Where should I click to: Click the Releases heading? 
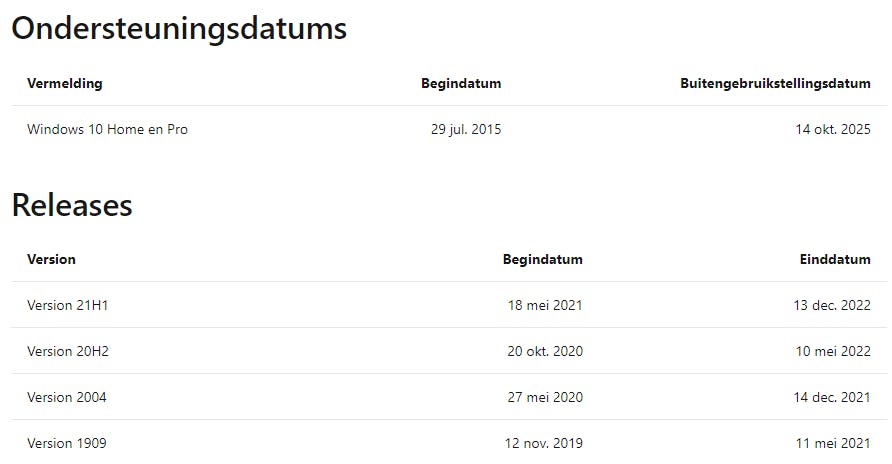(72, 205)
